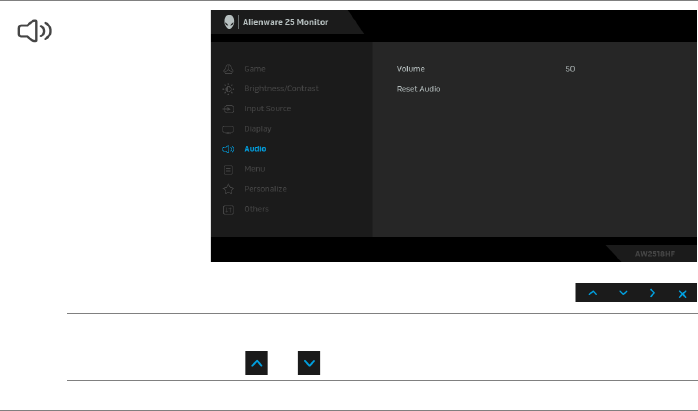Image resolution: width=698 pixels, height=411 pixels.
Task: Click right arrow in OSD control bar
Action: tap(652, 293)
